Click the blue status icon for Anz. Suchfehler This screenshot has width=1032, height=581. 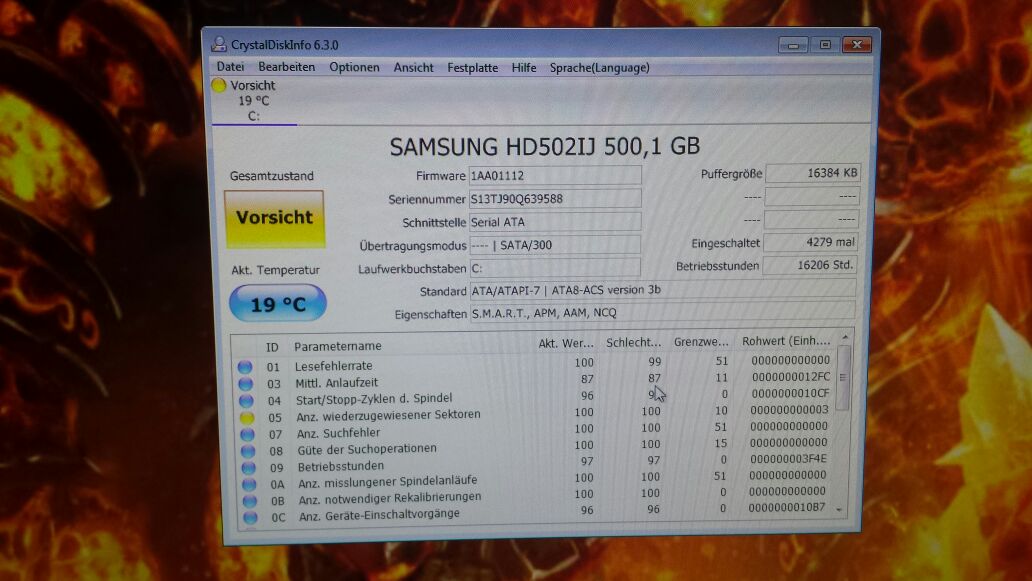click(x=247, y=434)
